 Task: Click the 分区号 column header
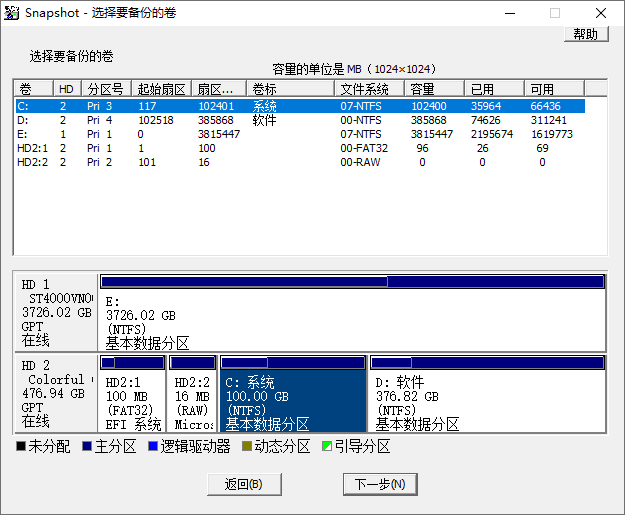[106, 88]
